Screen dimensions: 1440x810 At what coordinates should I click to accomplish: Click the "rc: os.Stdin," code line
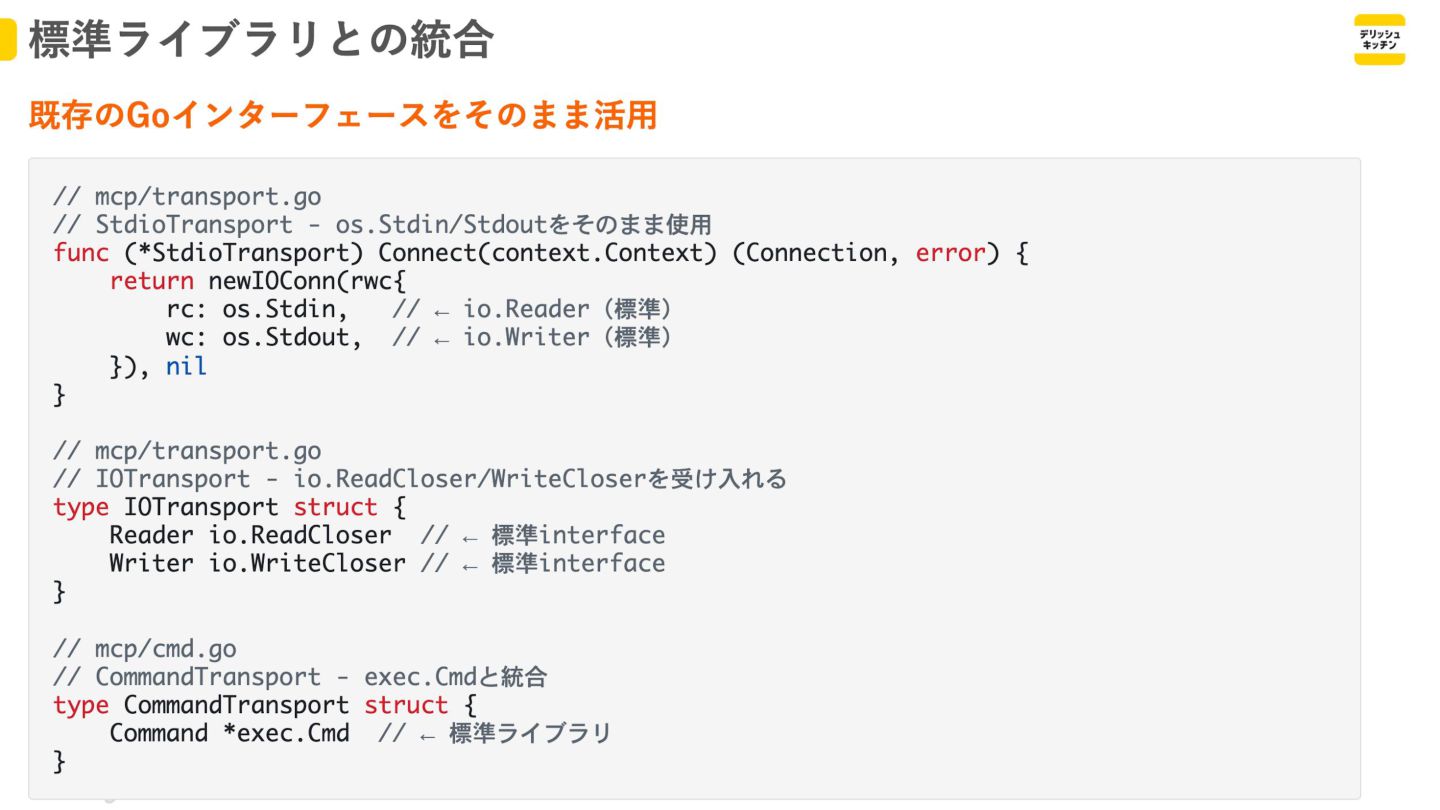click(x=257, y=309)
